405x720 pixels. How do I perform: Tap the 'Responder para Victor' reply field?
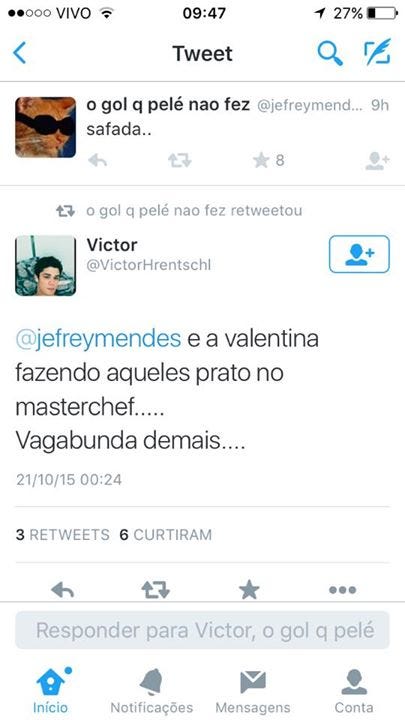pyautogui.click(x=202, y=630)
